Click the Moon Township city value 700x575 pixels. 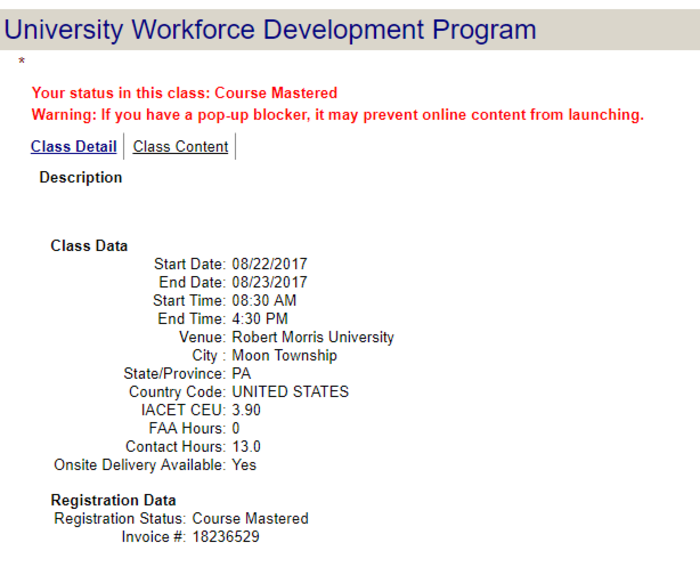pyautogui.click(x=284, y=355)
